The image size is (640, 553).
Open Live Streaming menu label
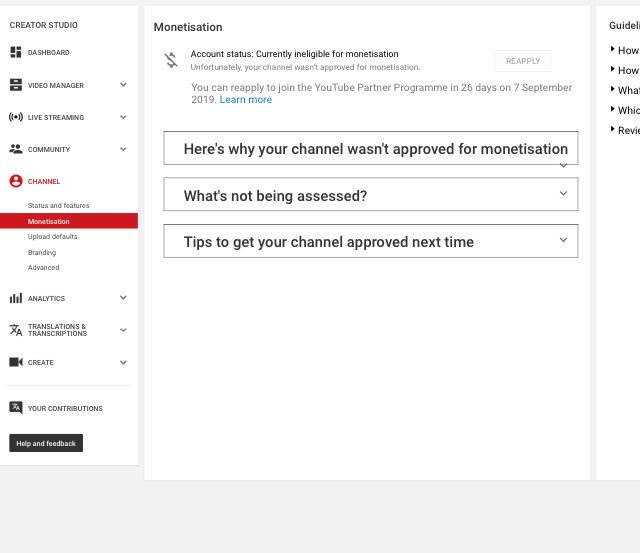(x=56, y=118)
